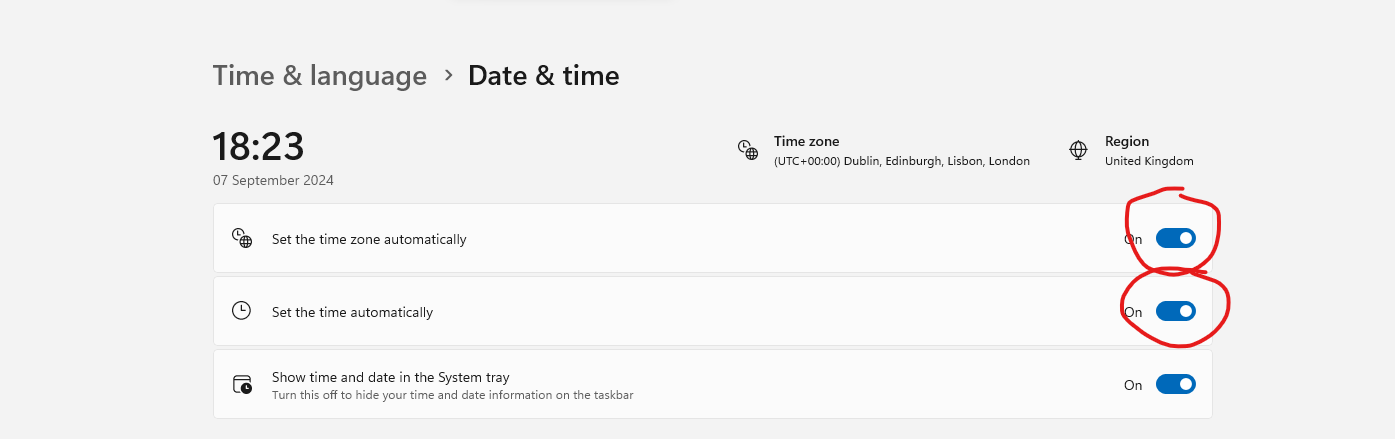1395x439 pixels.
Task: Click the Time zone clock-globe icon
Action: click(748, 150)
